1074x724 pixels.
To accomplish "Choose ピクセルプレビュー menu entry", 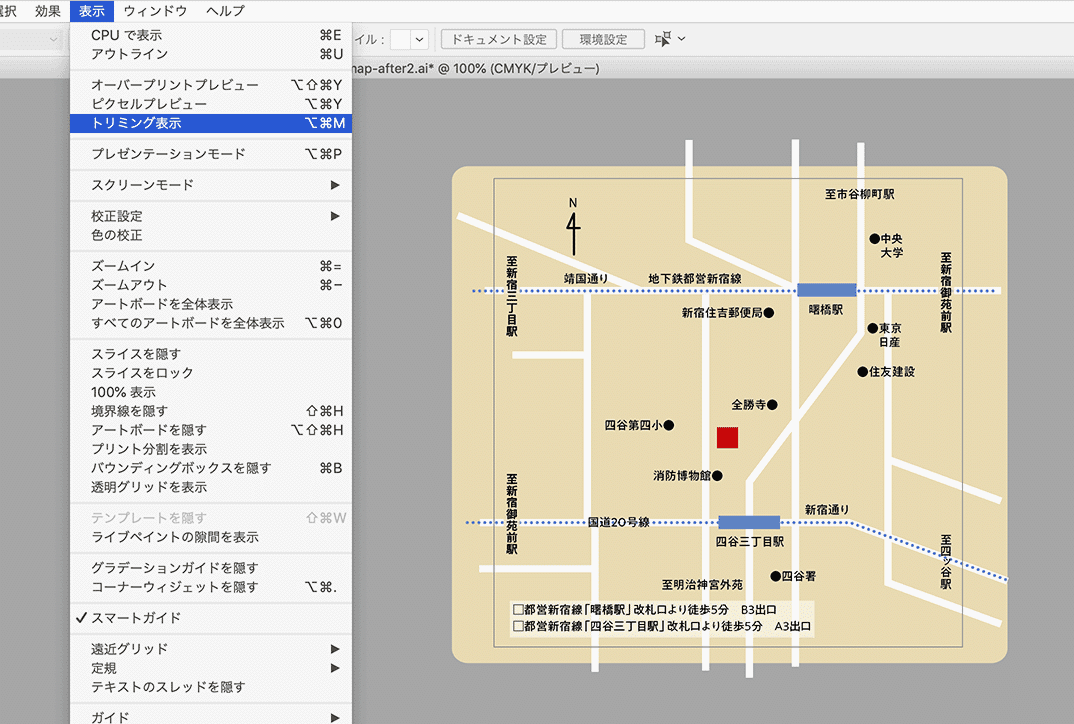I will point(211,104).
